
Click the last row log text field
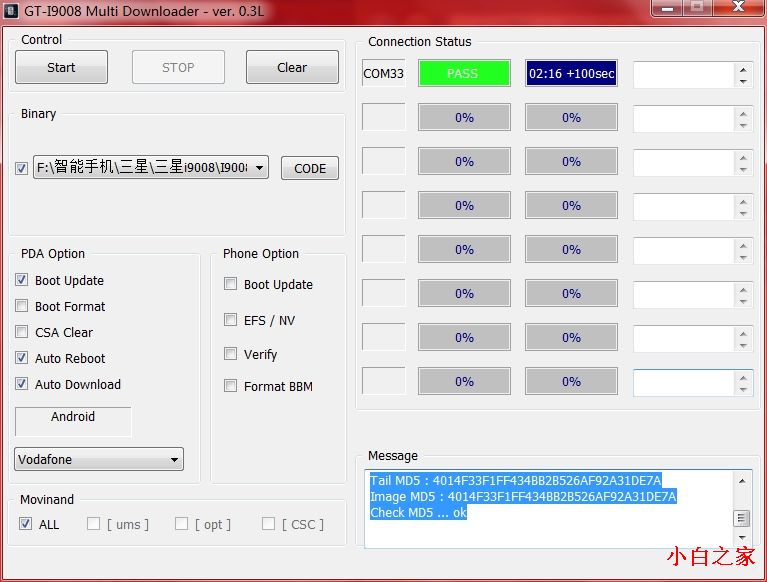coord(684,383)
